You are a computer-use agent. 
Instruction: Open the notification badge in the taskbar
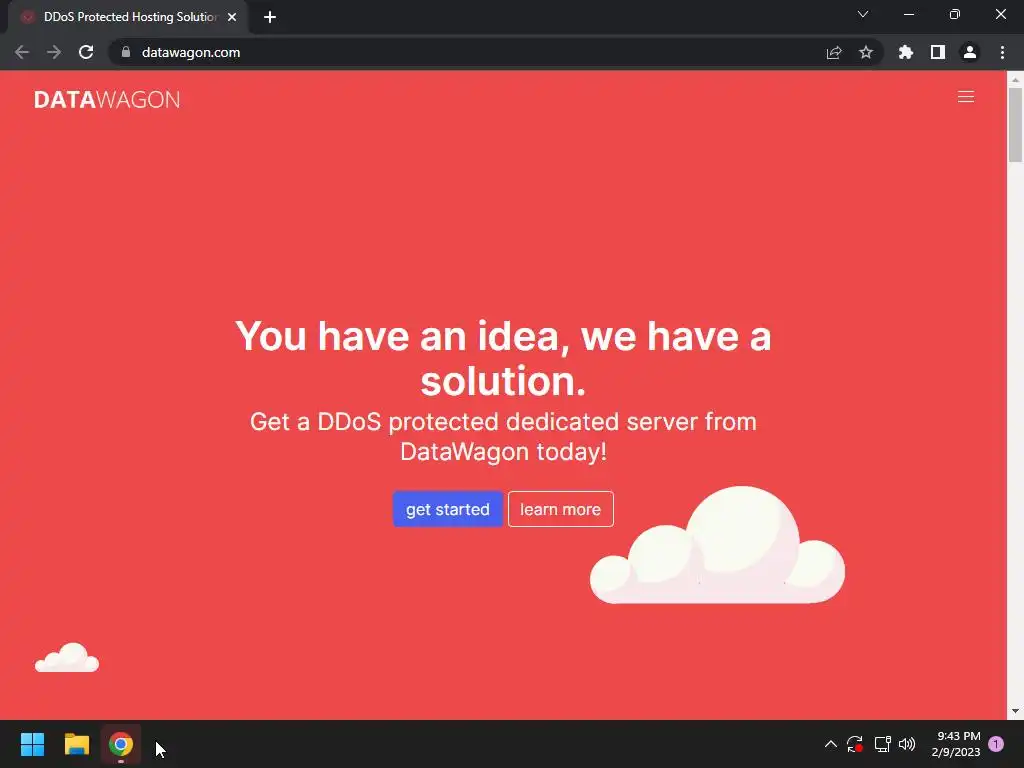pos(996,744)
